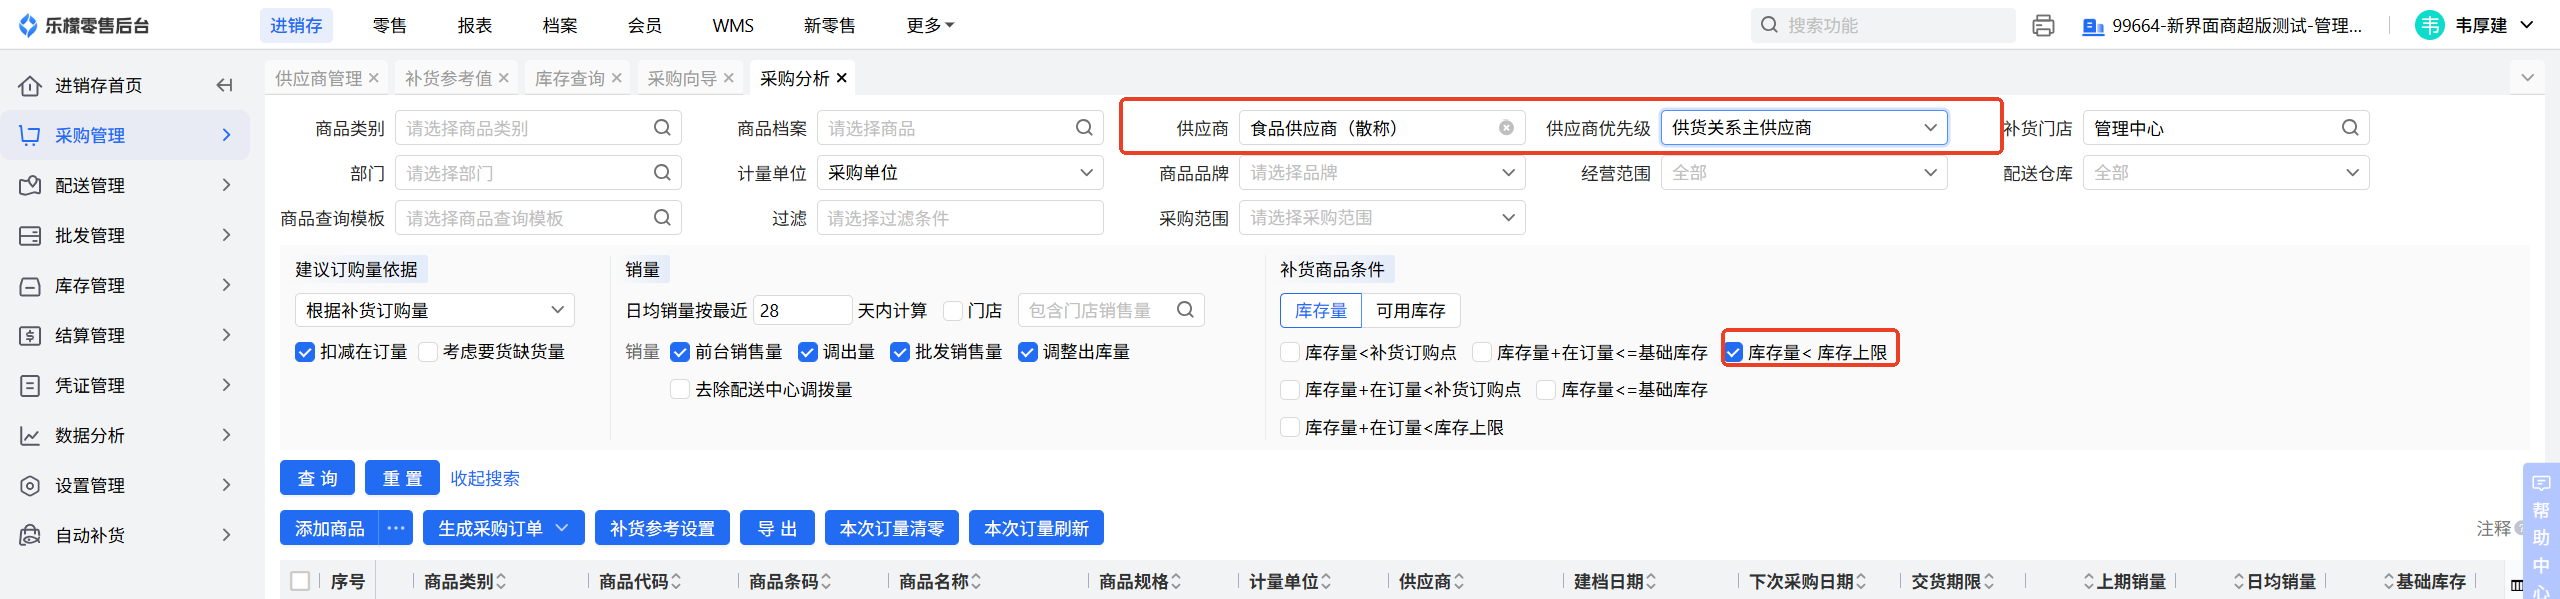Uncheck the 扣减在订量 checkbox
2560x599 pixels.
(x=305, y=352)
